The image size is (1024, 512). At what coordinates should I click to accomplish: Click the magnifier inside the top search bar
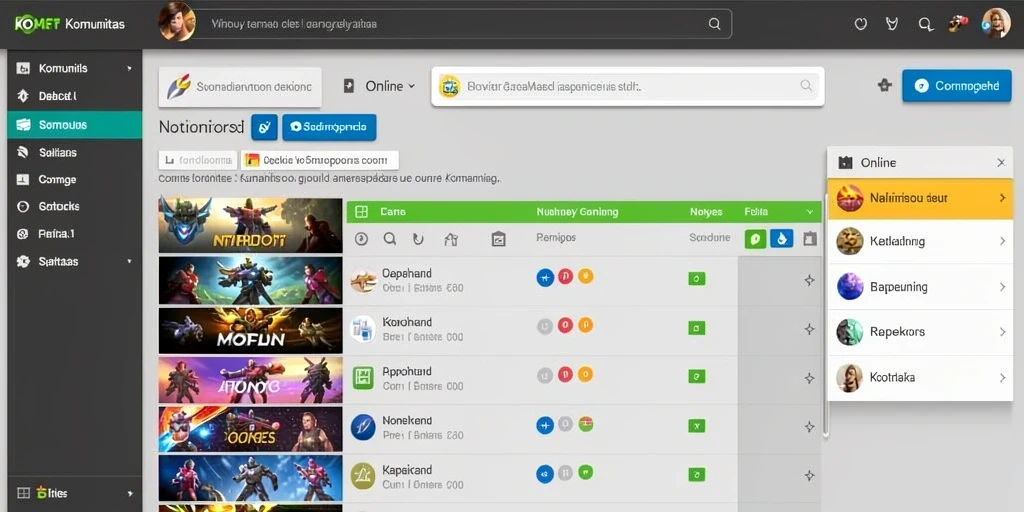point(714,24)
